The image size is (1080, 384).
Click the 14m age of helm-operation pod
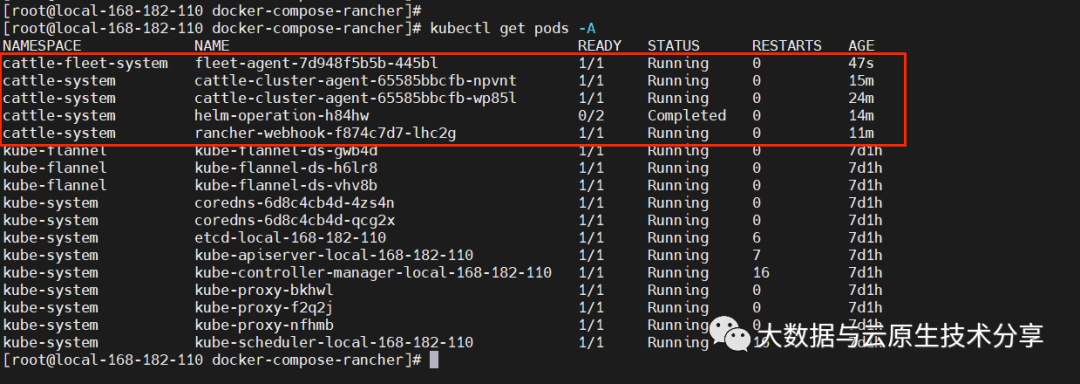pyautogui.click(x=861, y=116)
